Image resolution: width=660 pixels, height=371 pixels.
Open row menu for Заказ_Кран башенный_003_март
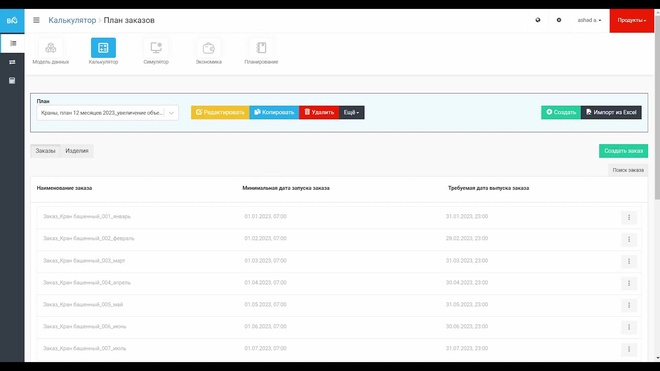point(629,261)
